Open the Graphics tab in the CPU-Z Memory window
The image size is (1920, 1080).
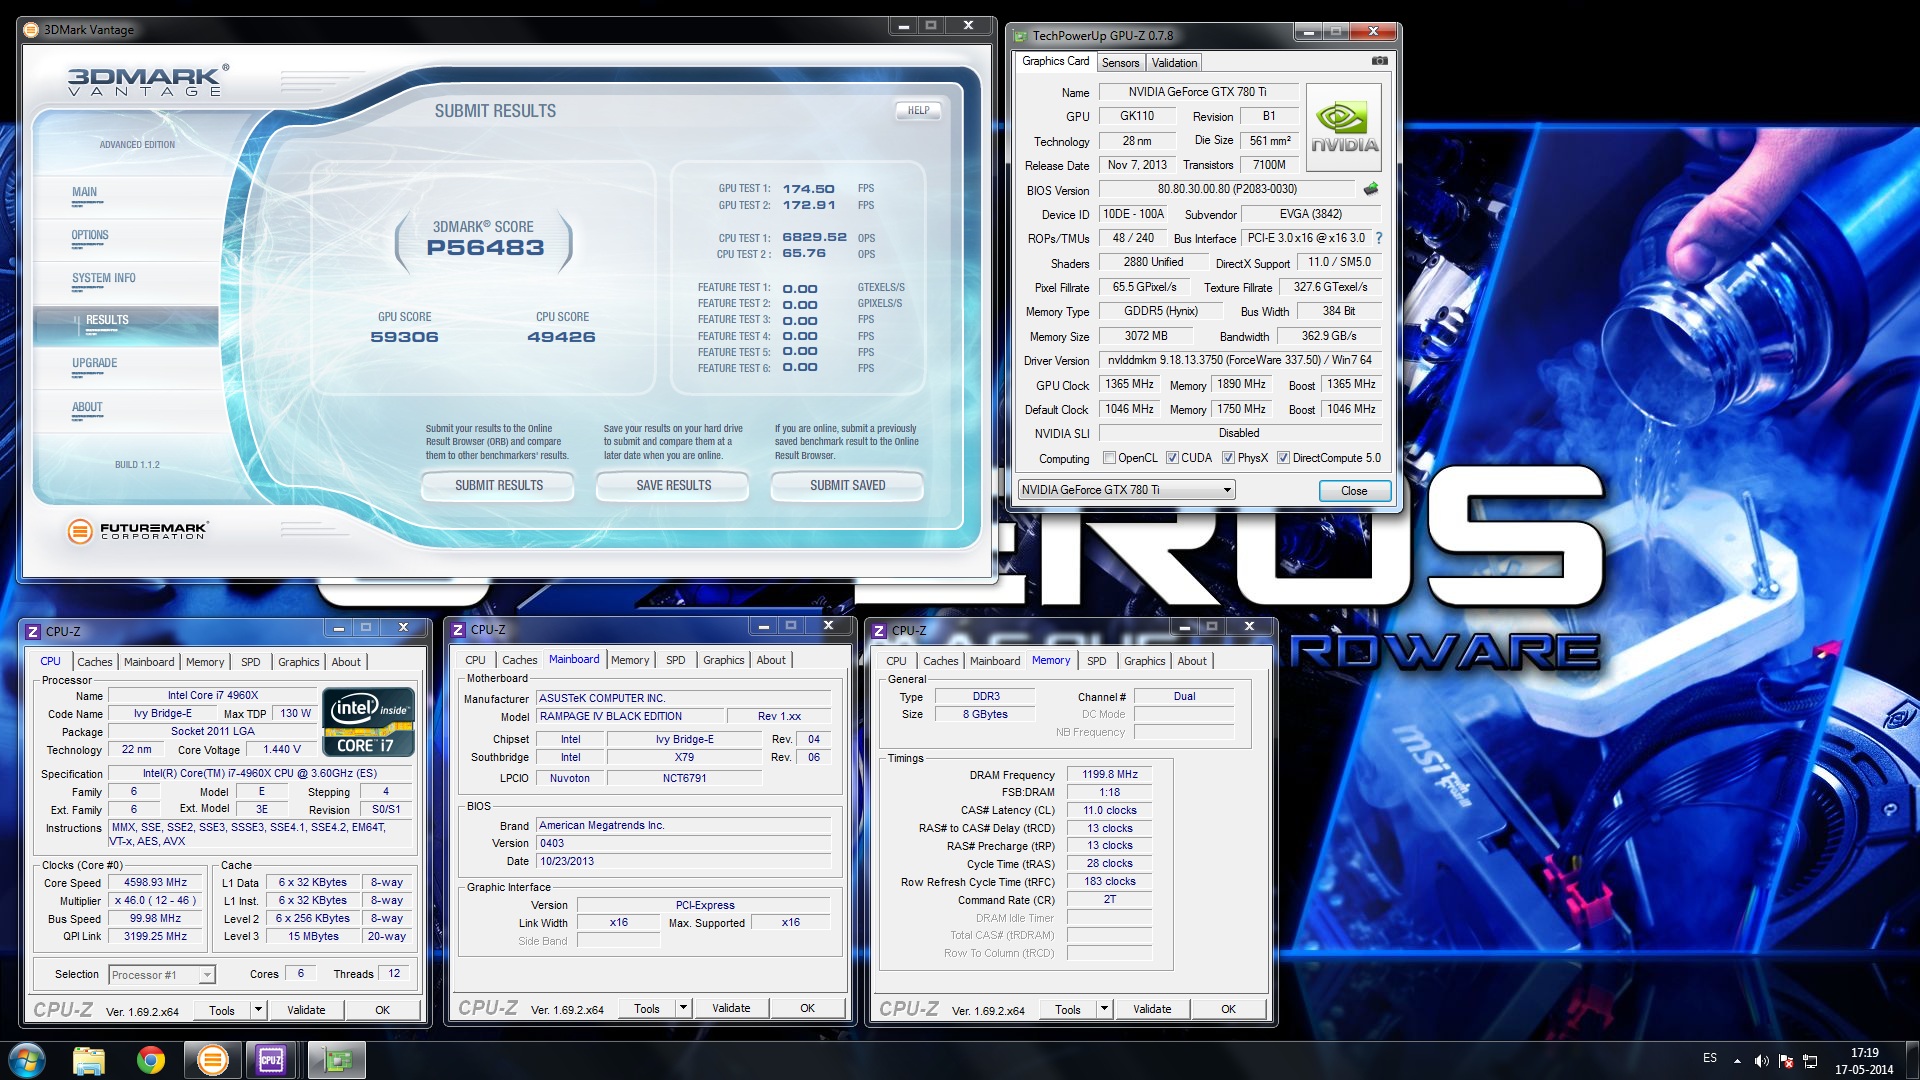click(x=1144, y=661)
